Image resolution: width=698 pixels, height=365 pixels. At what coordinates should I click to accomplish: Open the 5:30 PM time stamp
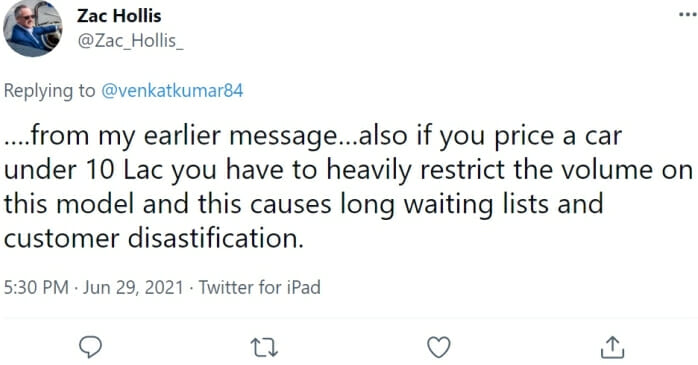pyautogui.click(x=36, y=287)
